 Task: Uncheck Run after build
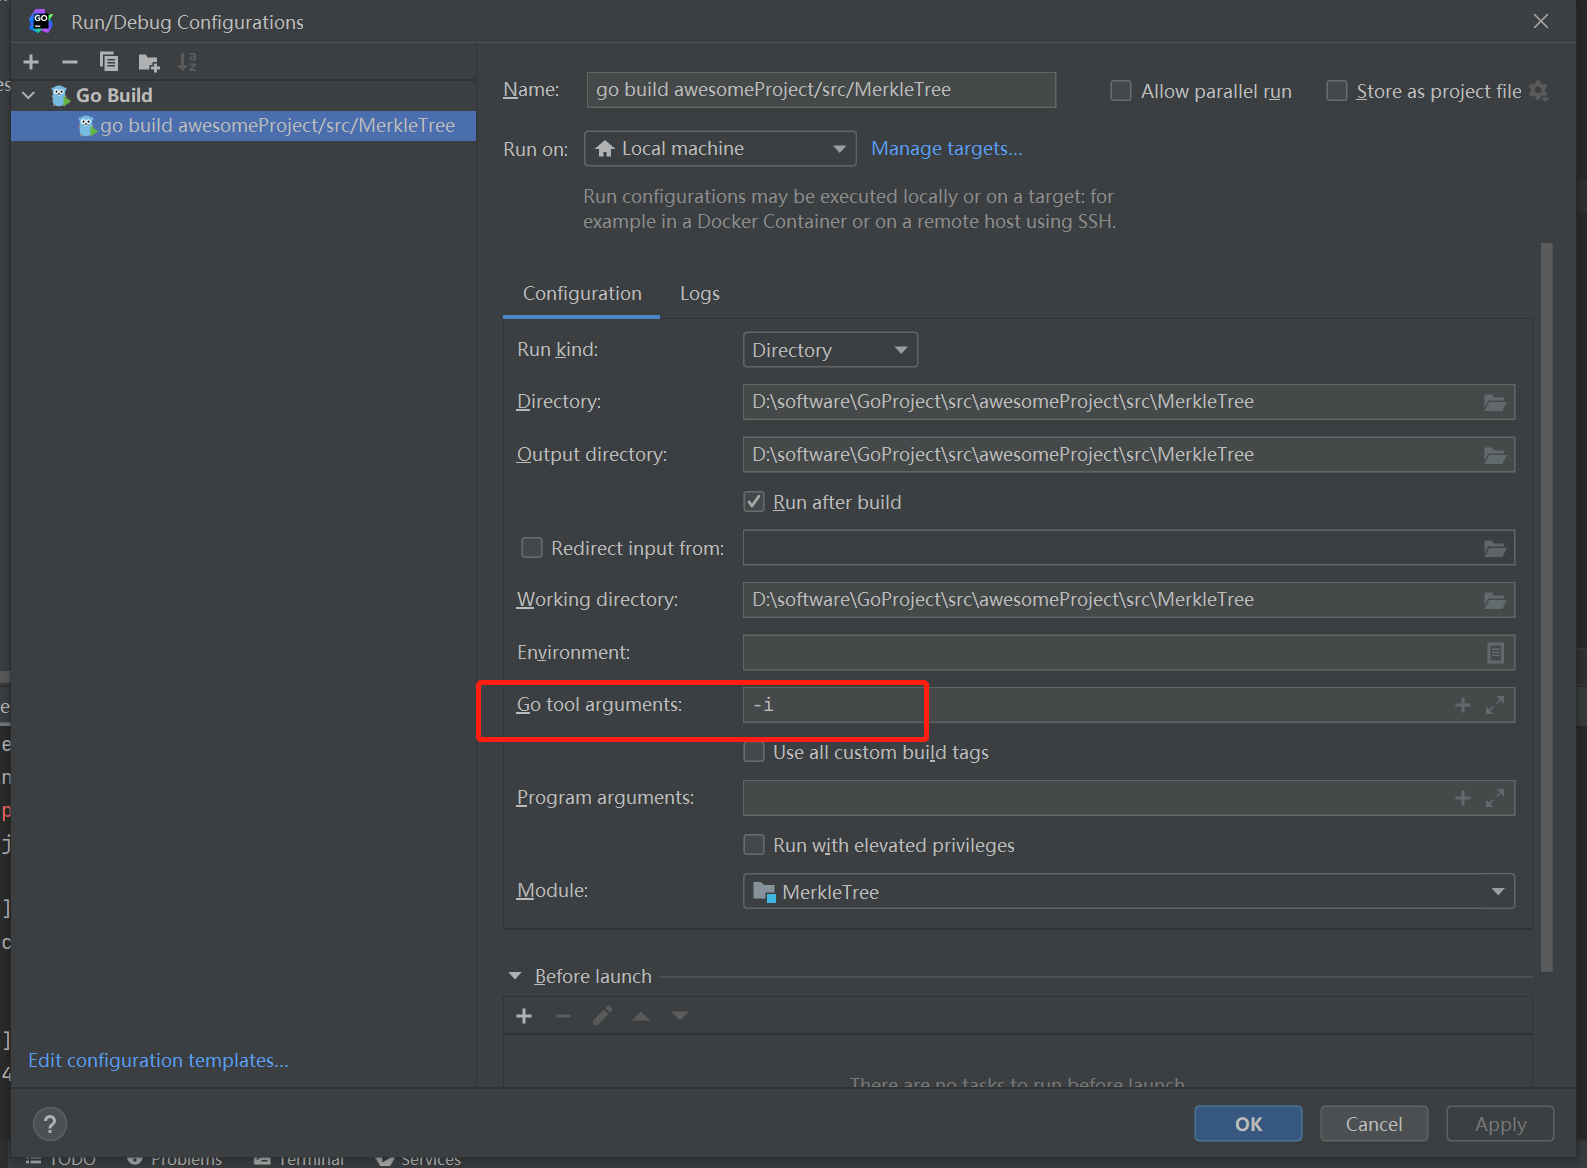click(x=754, y=502)
